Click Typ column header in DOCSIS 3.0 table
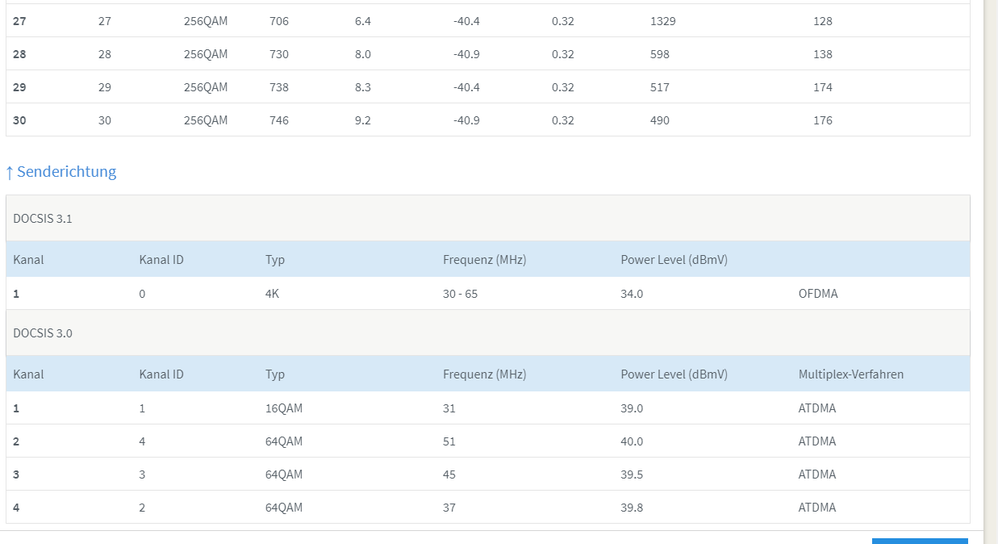Screen dimensions: 998x544 click(x=275, y=374)
